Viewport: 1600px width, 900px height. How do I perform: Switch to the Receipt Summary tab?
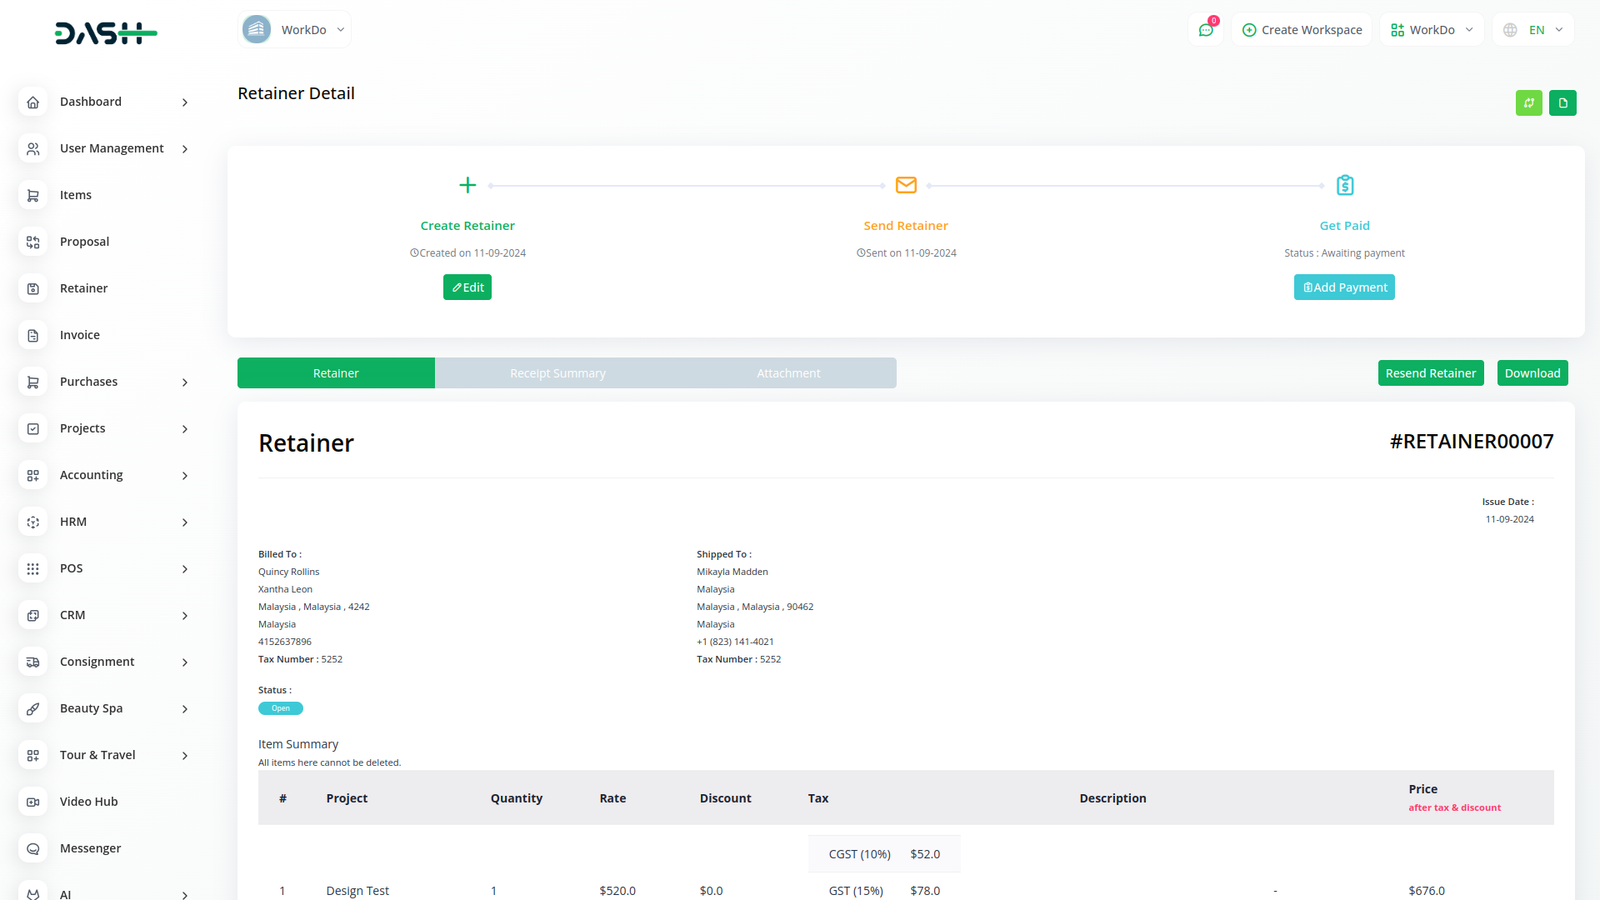(557, 373)
